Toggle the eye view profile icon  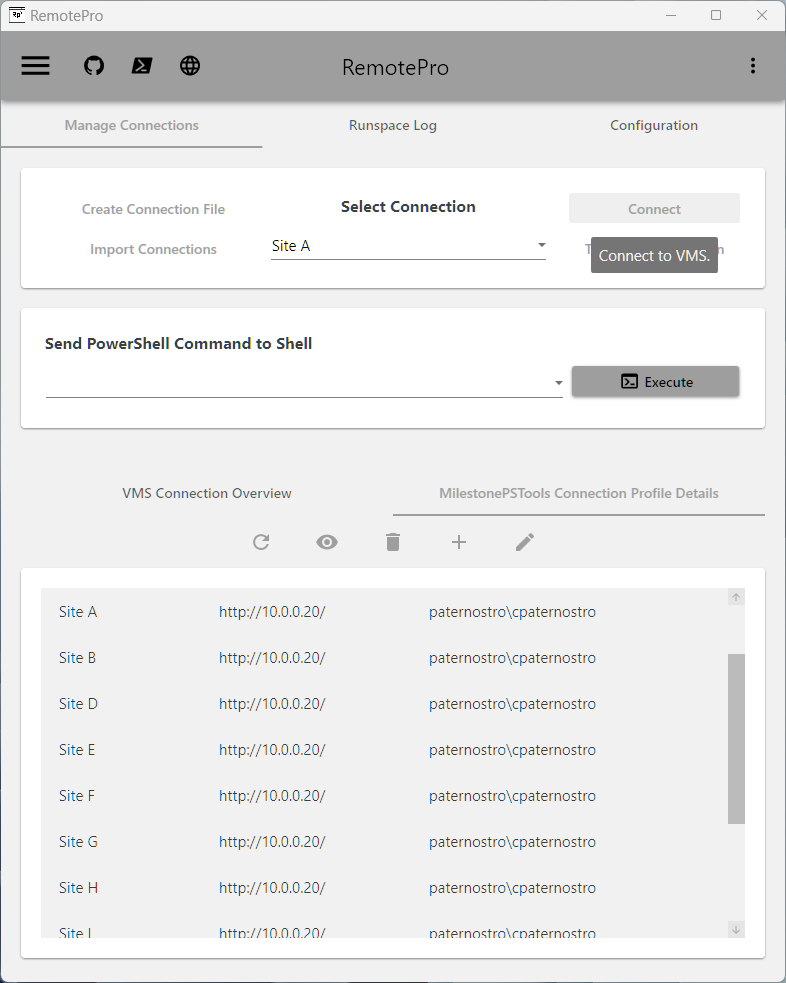(x=327, y=542)
